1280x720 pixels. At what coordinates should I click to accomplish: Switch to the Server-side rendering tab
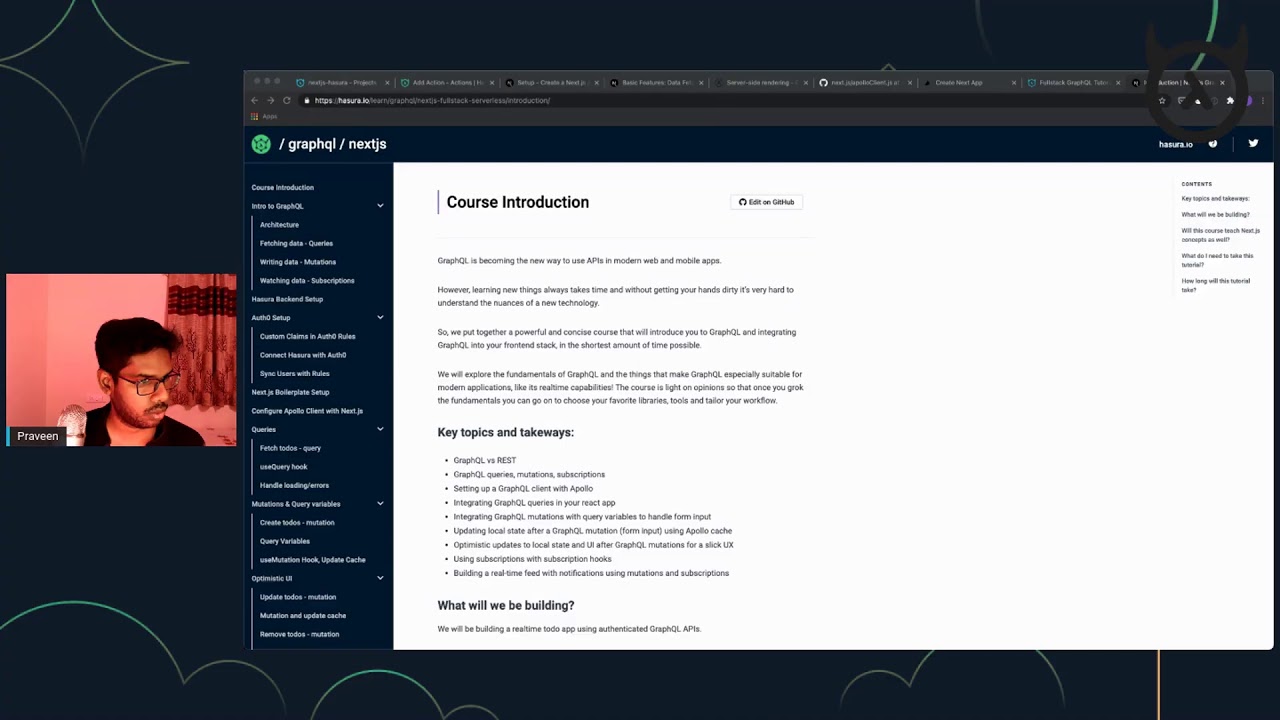[x=760, y=83]
